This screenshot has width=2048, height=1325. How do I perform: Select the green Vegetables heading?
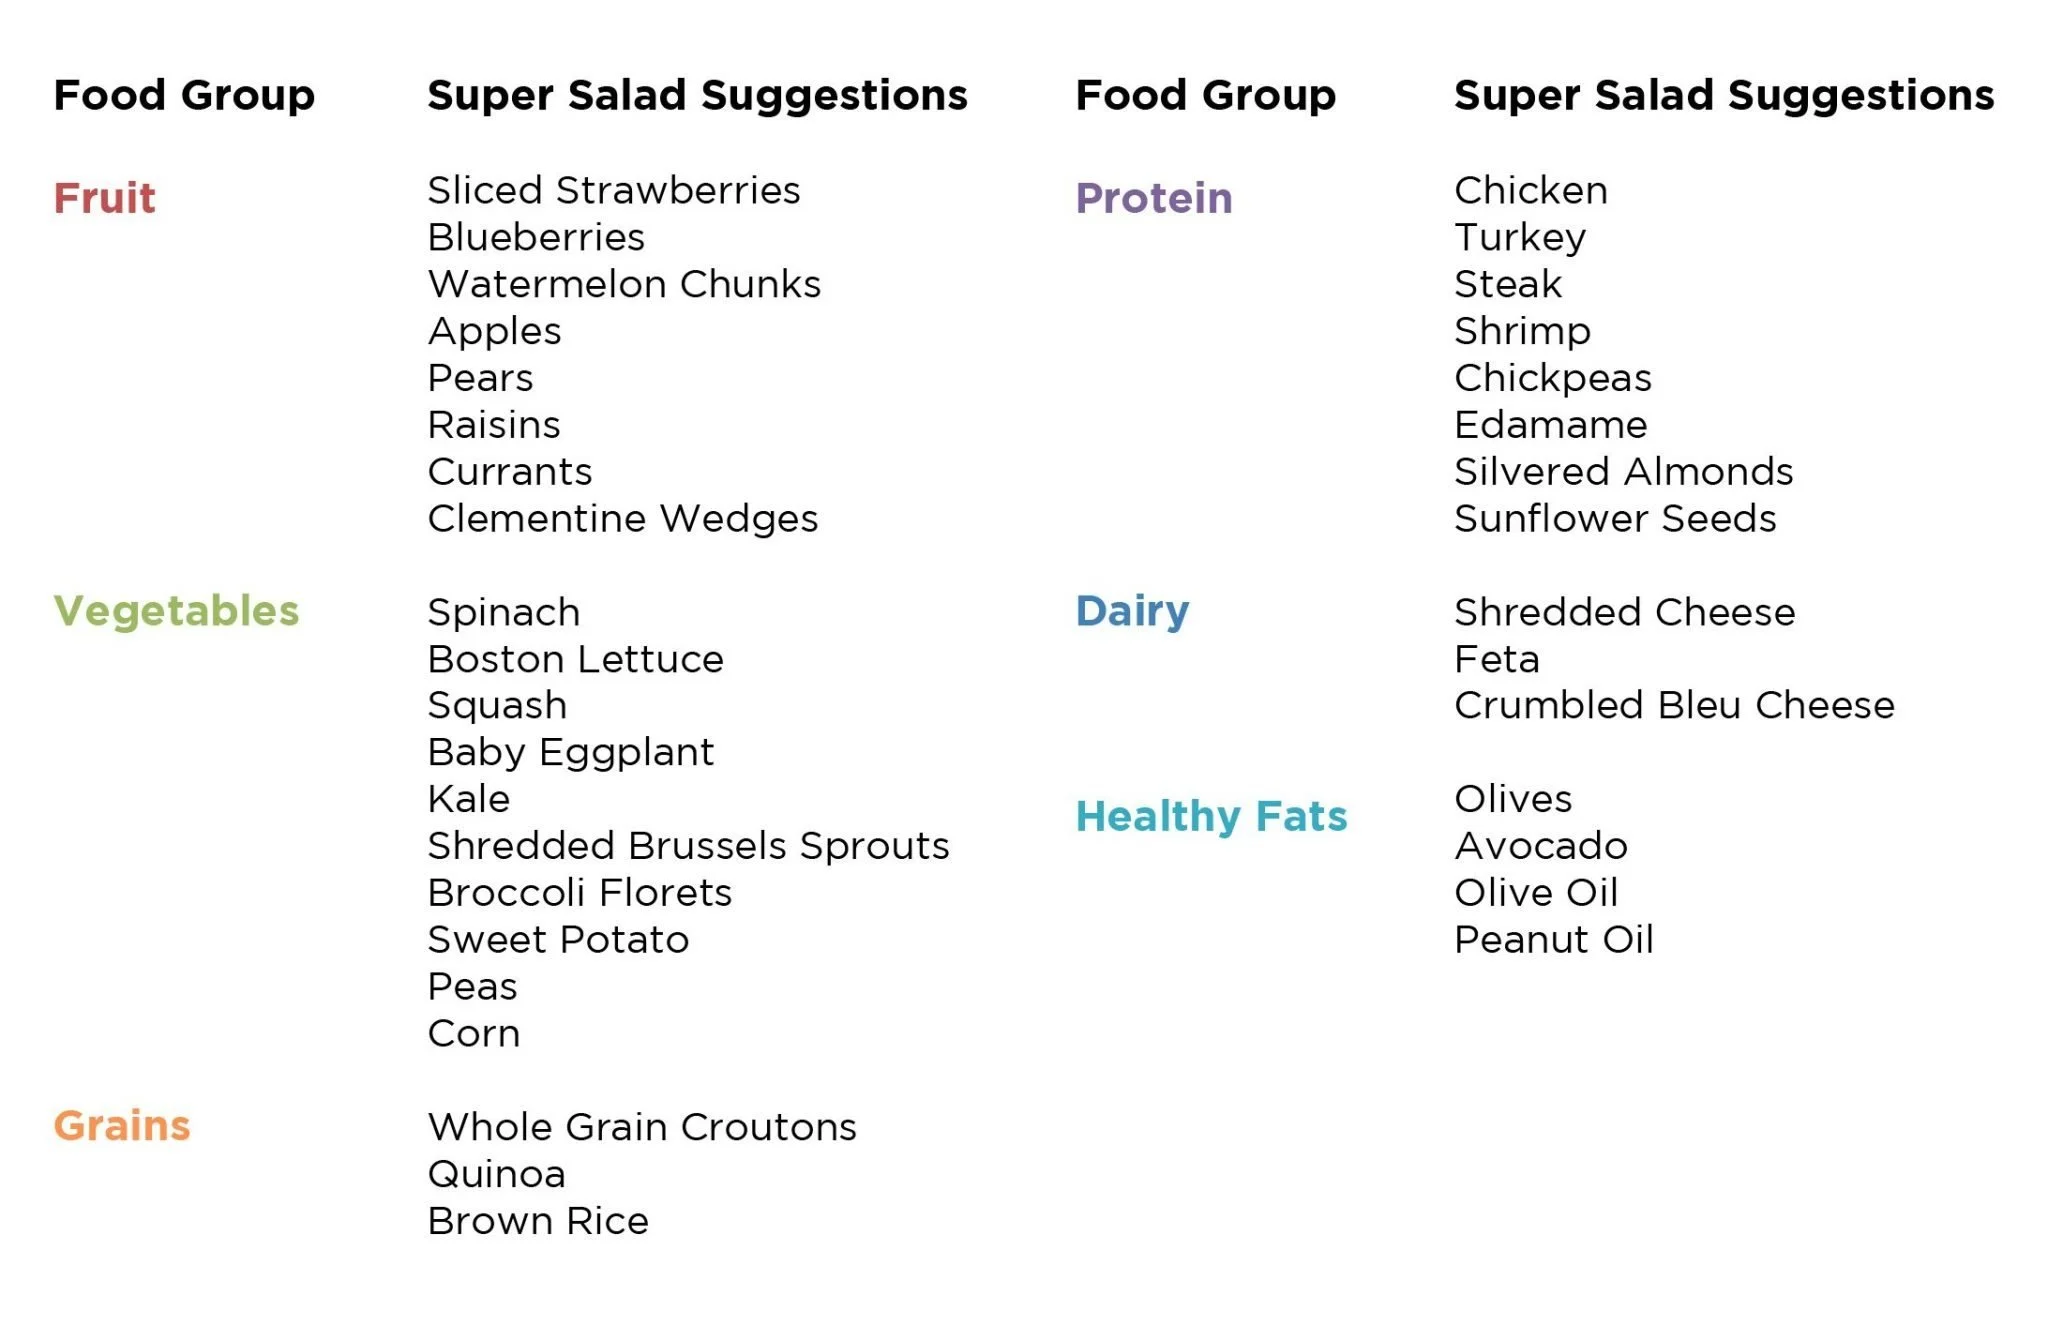(x=176, y=611)
